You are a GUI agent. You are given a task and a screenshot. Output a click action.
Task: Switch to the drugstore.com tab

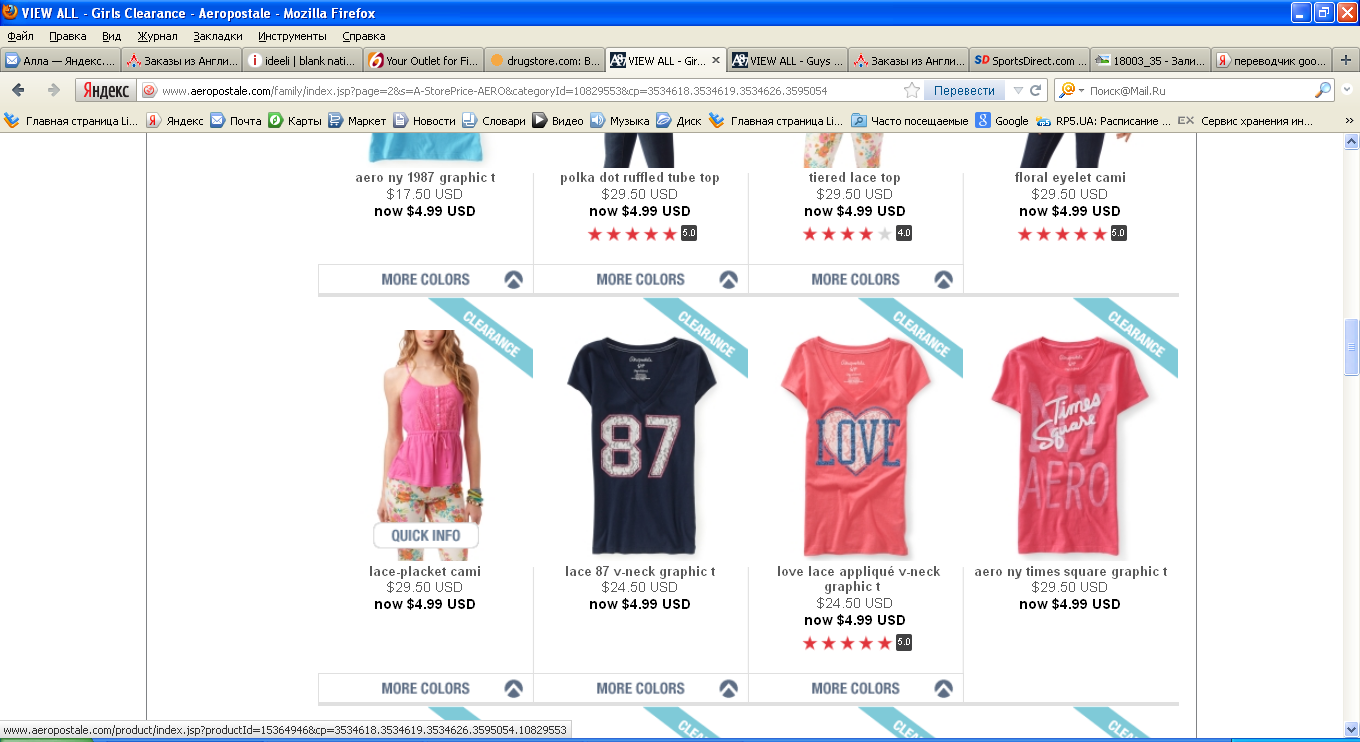(545, 60)
